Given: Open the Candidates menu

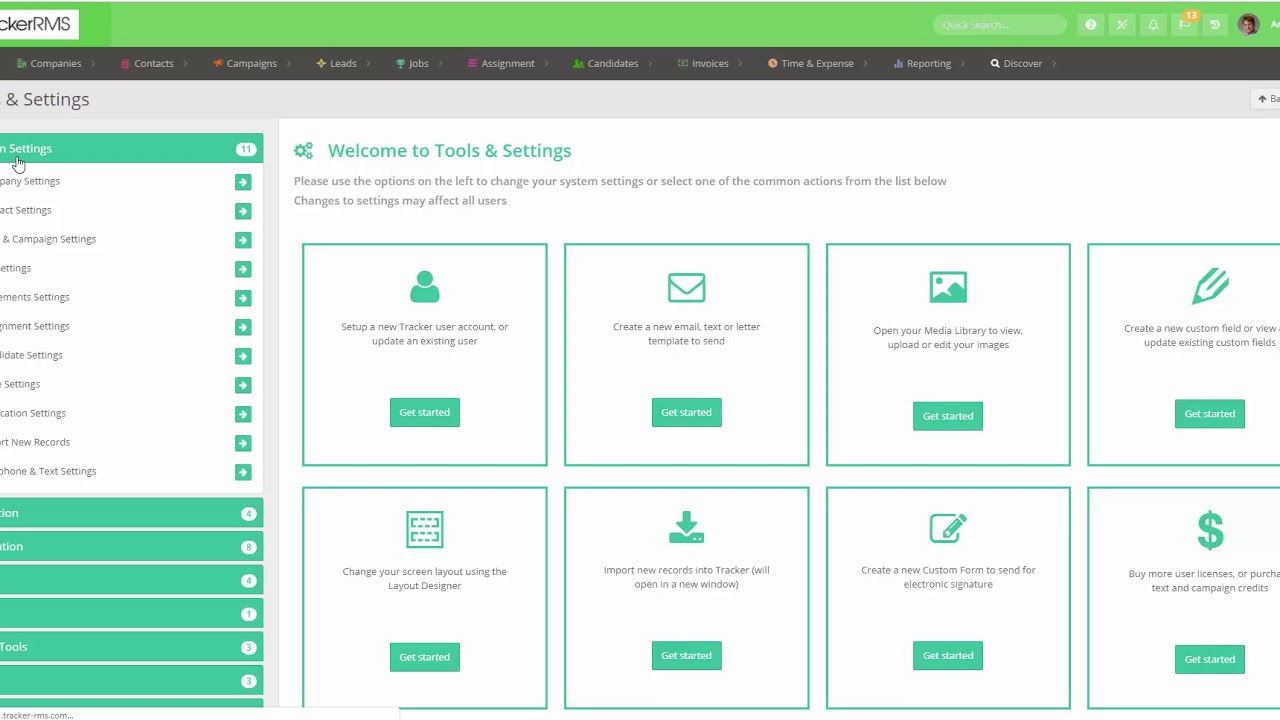Looking at the screenshot, I should point(612,63).
